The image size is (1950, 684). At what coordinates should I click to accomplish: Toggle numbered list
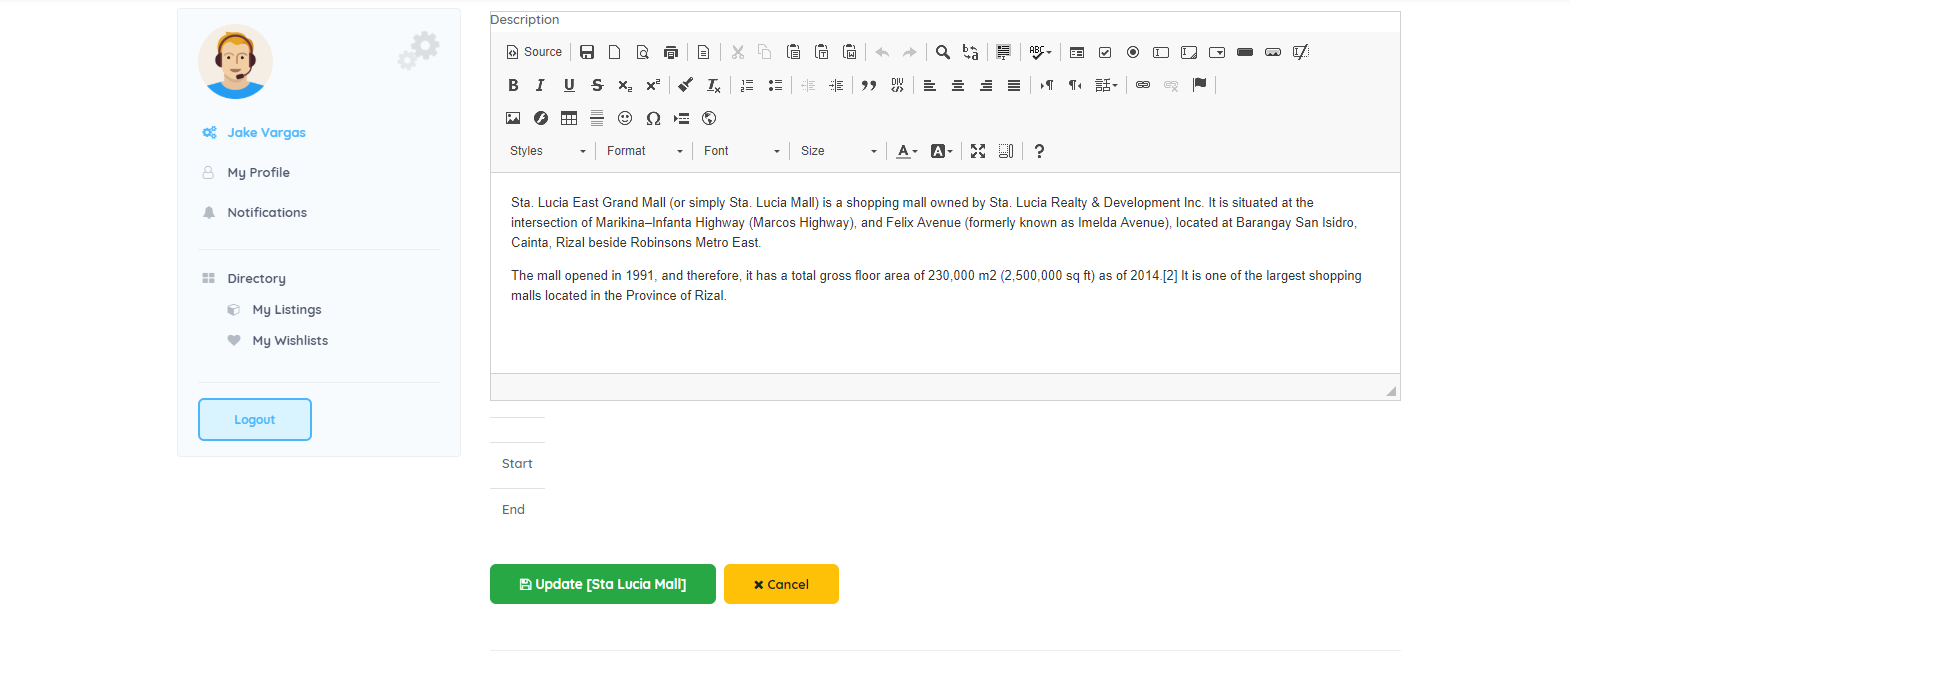pyautogui.click(x=747, y=85)
